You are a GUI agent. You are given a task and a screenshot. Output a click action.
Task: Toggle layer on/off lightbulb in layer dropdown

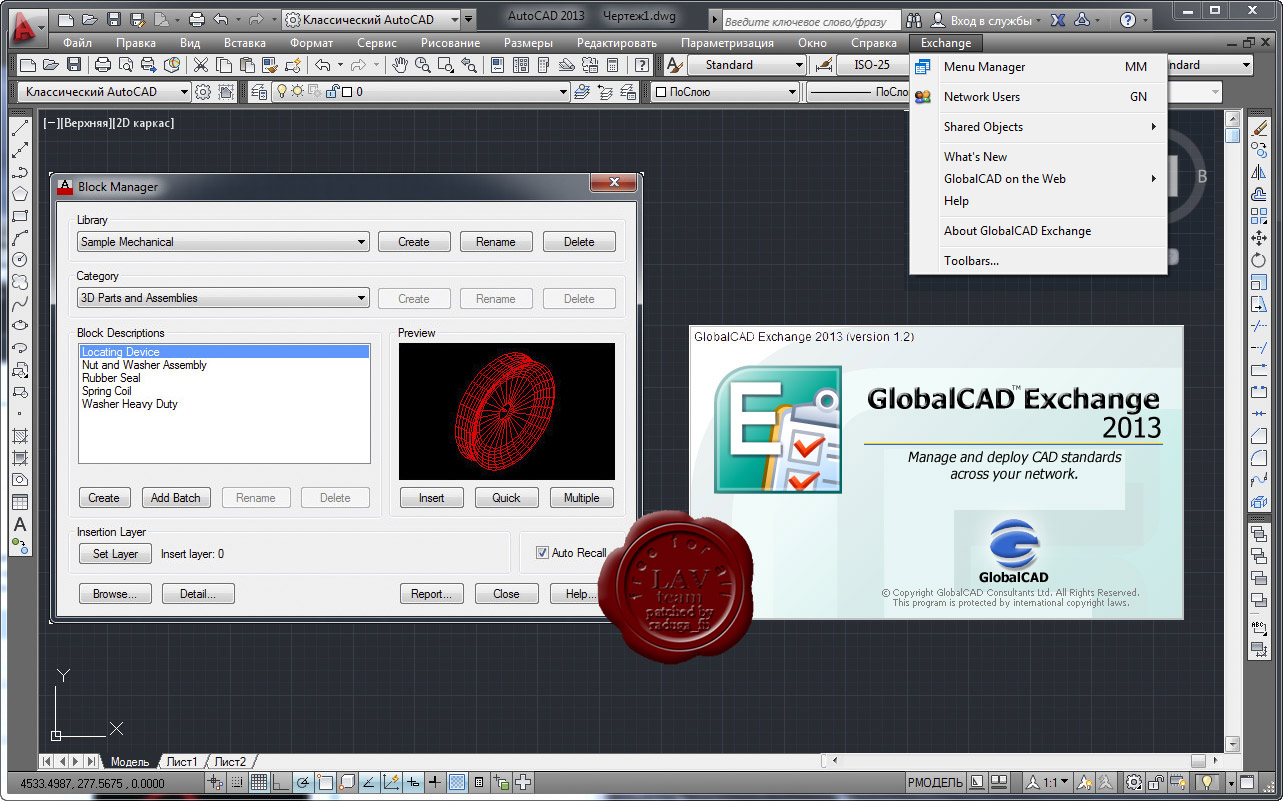[x=282, y=92]
